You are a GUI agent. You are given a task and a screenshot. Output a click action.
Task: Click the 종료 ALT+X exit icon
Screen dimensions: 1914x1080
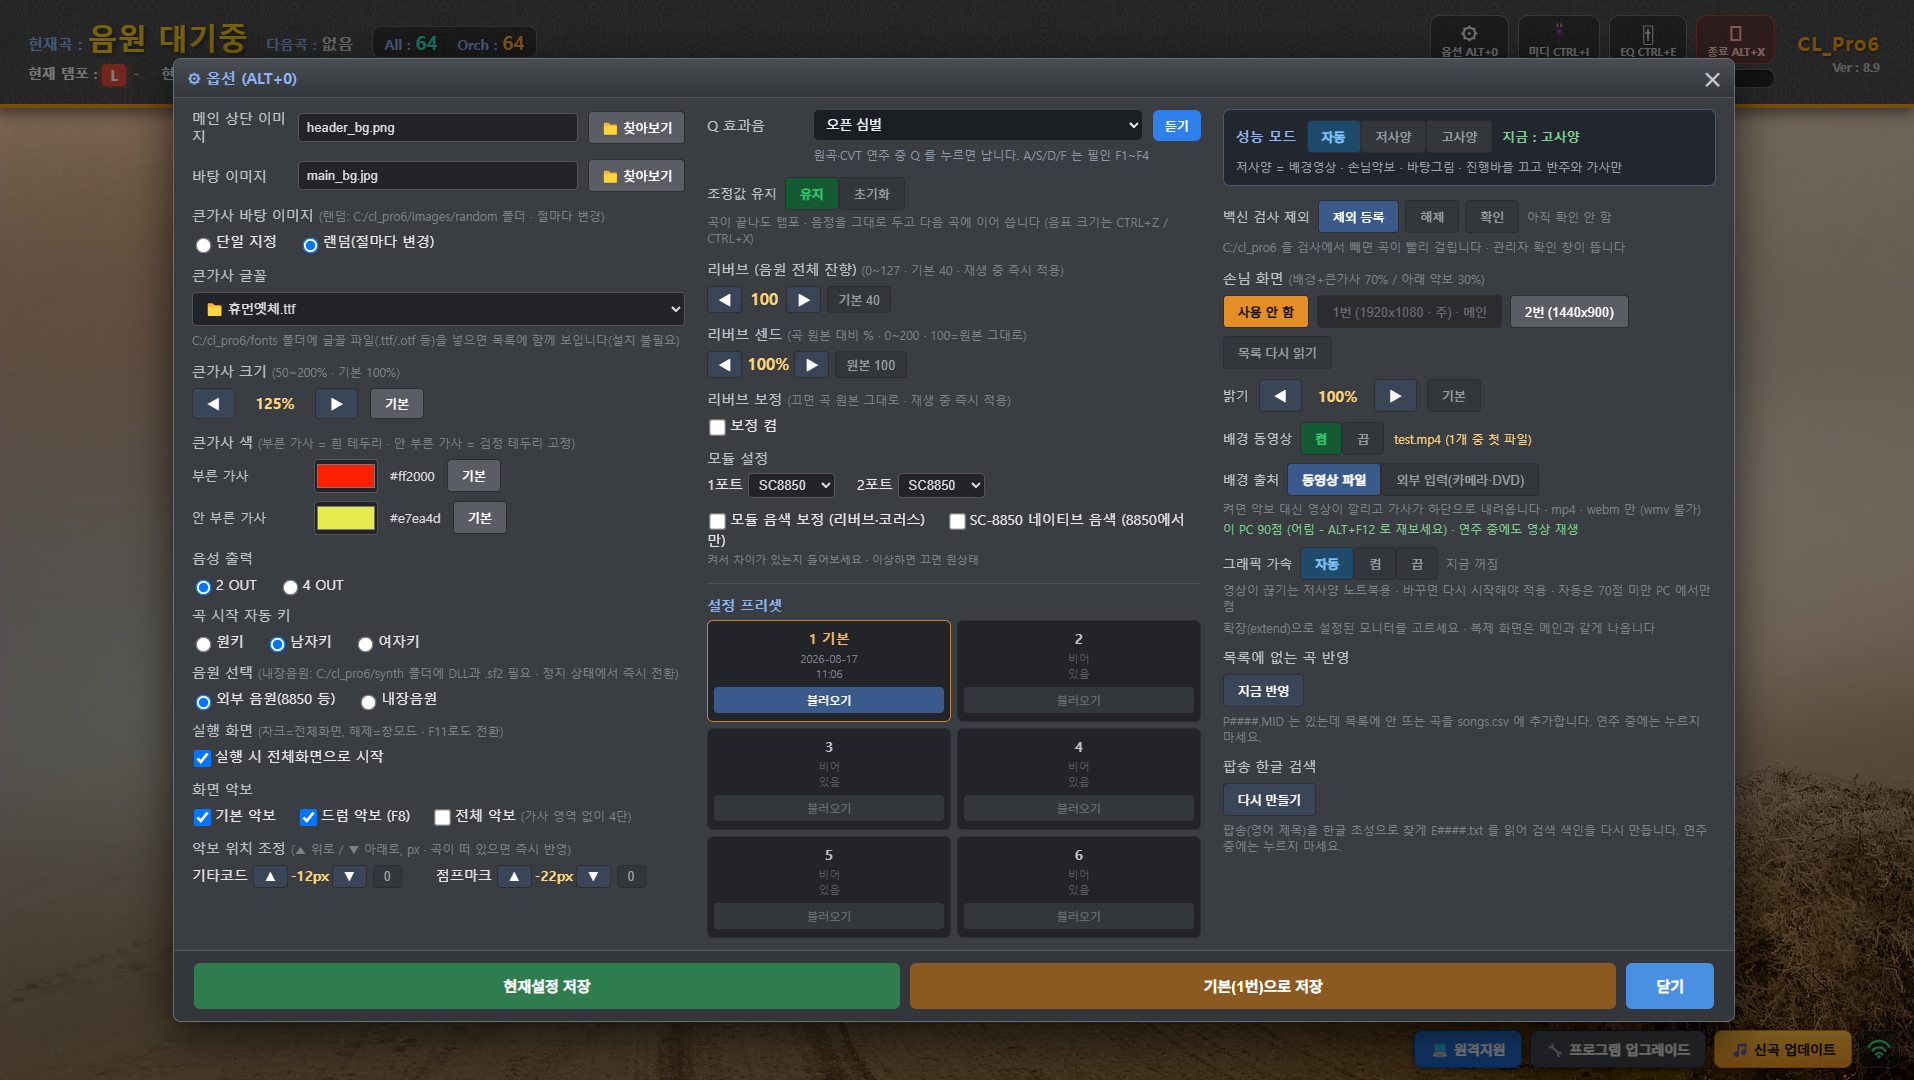pyautogui.click(x=1735, y=33)
